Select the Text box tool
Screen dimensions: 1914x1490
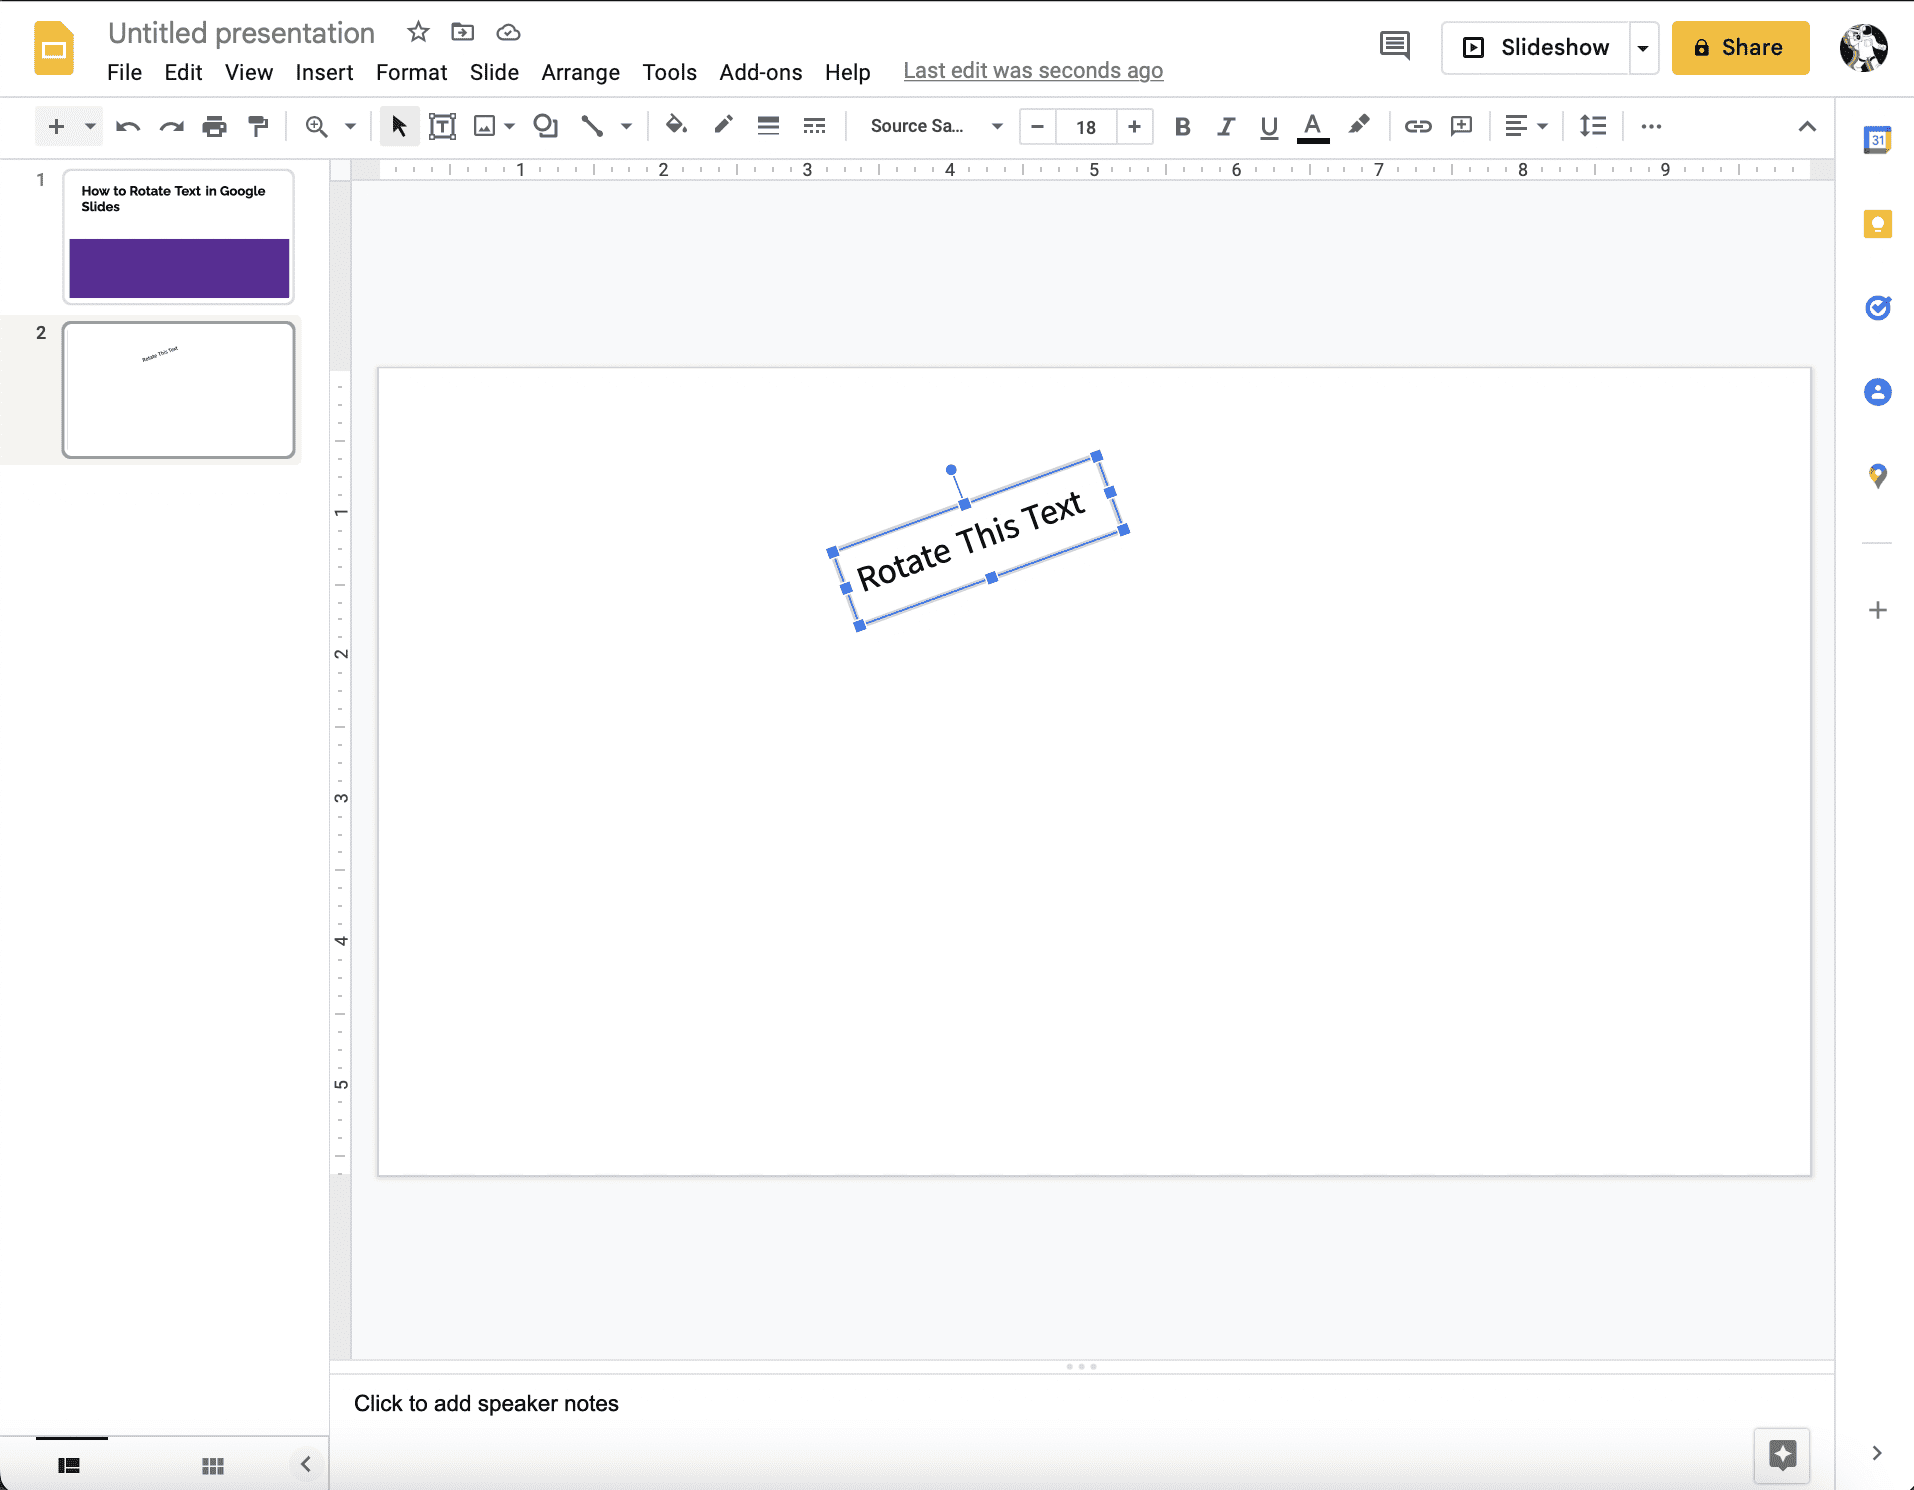coord(442,126)
